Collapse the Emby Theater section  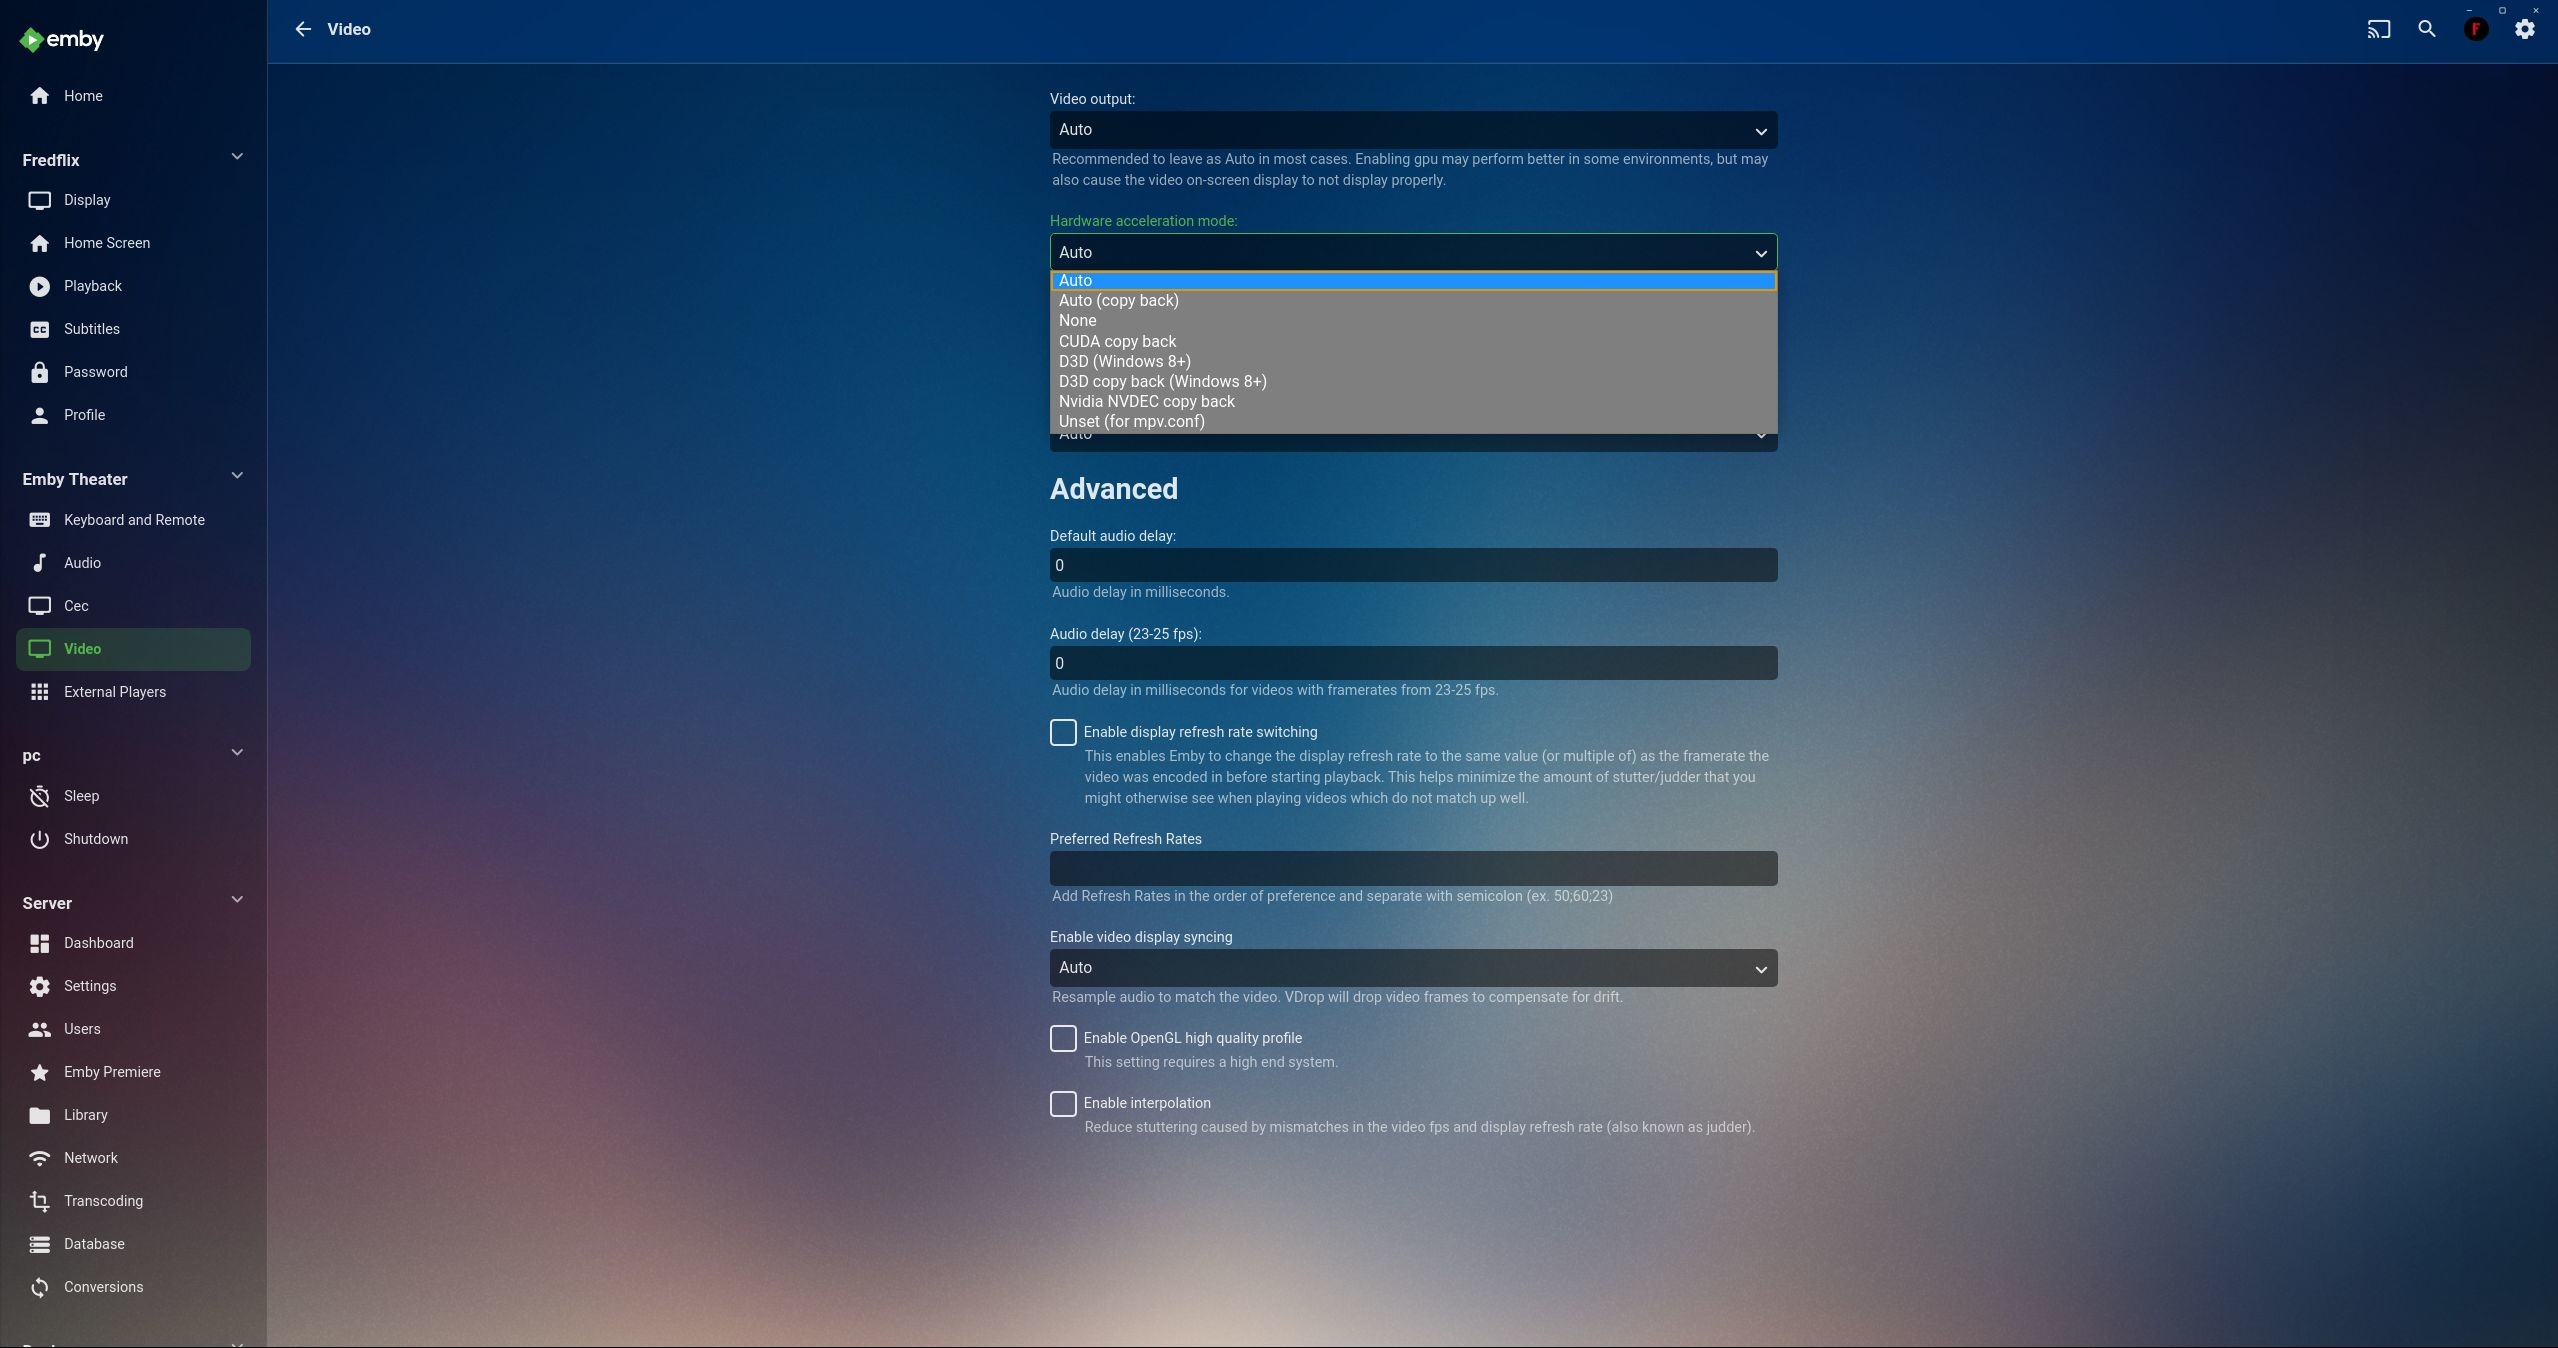237,476
